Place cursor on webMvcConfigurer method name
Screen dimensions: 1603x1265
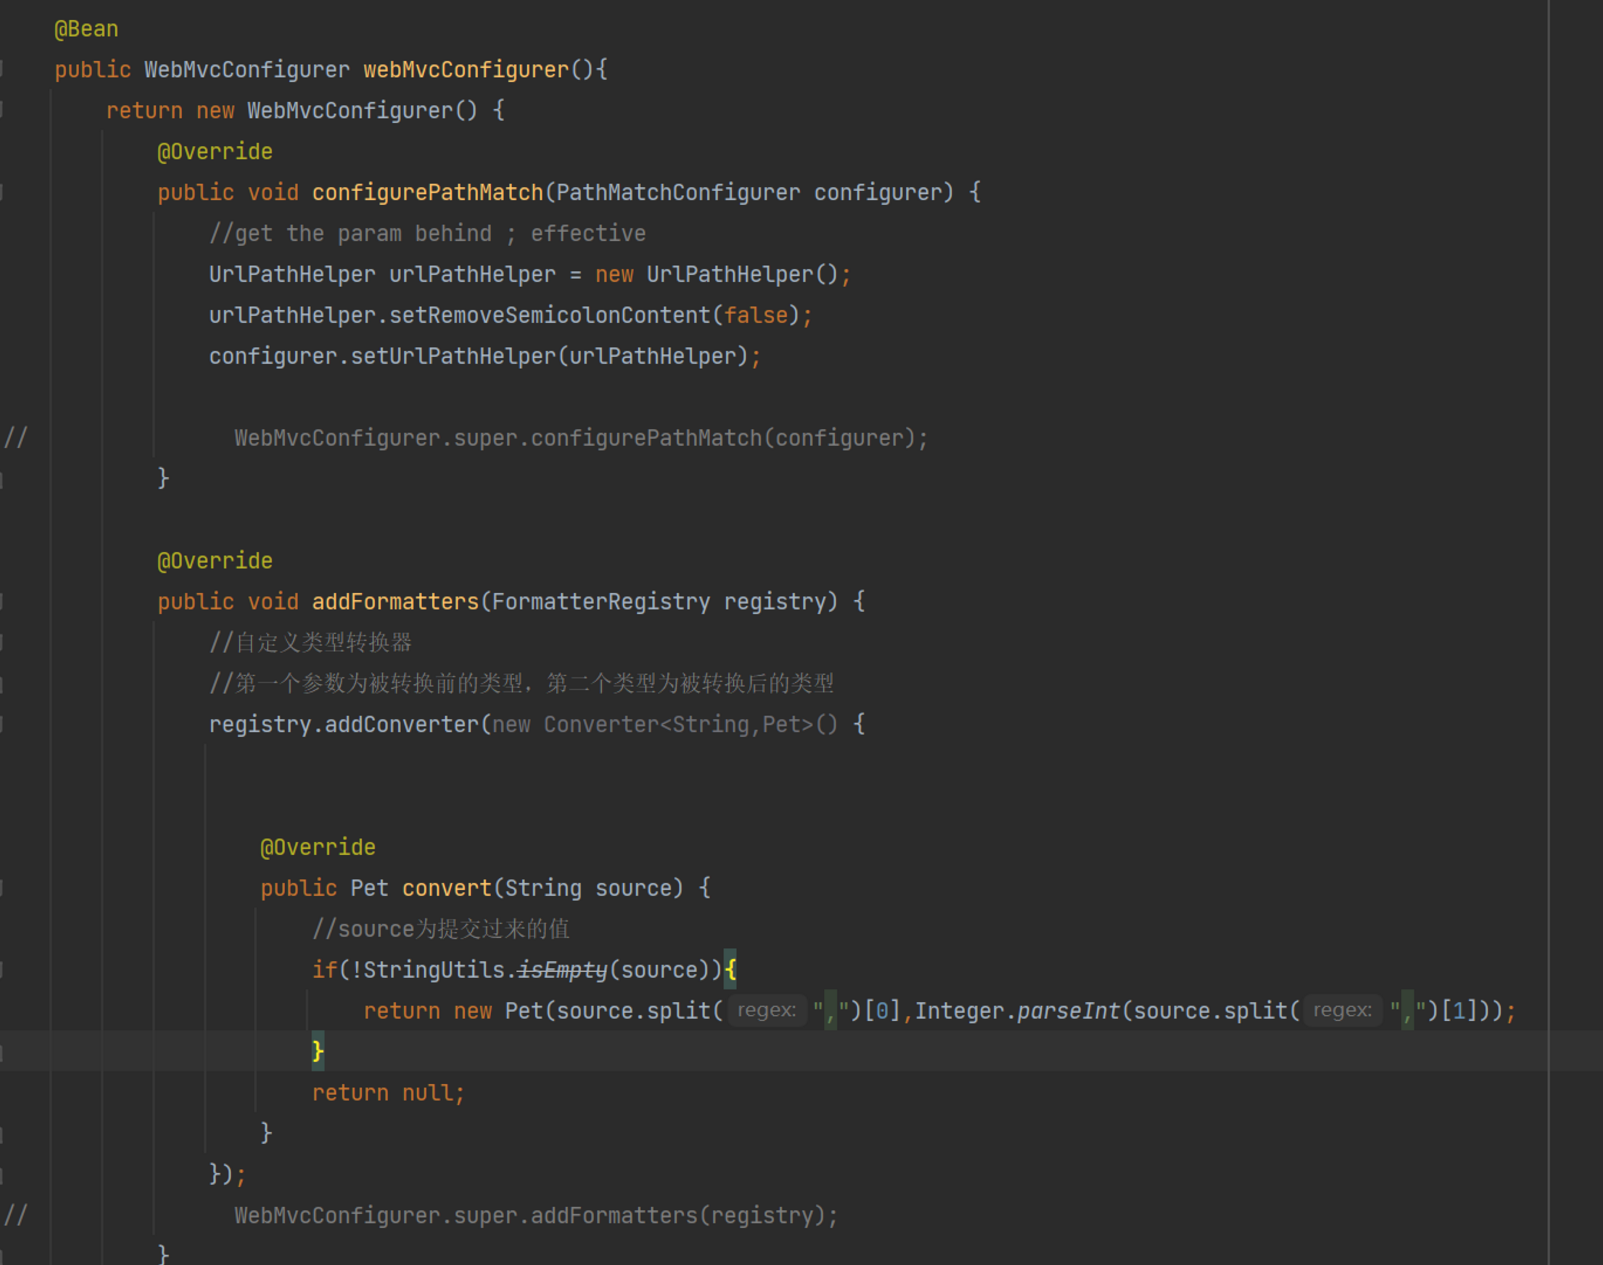pyautogui.click(x=465, y=70)
